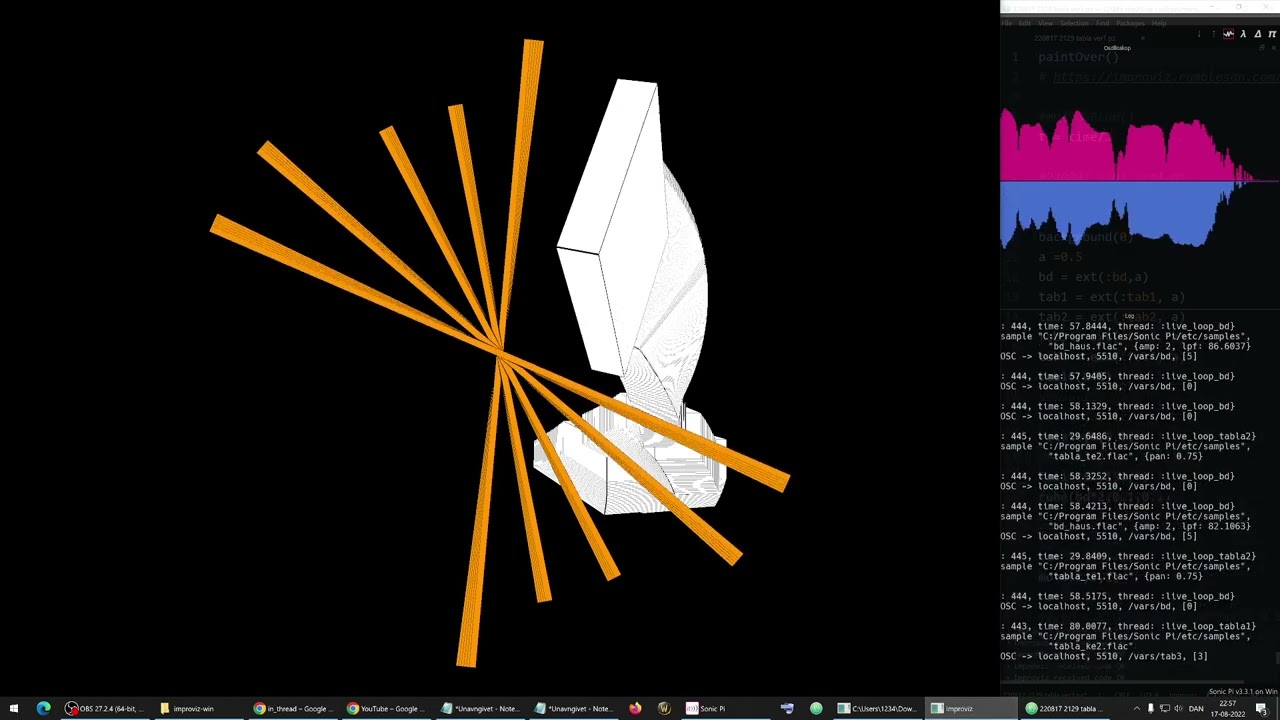
Task: Open the blue network app icon in taskbar
Action: coord(787,709)
